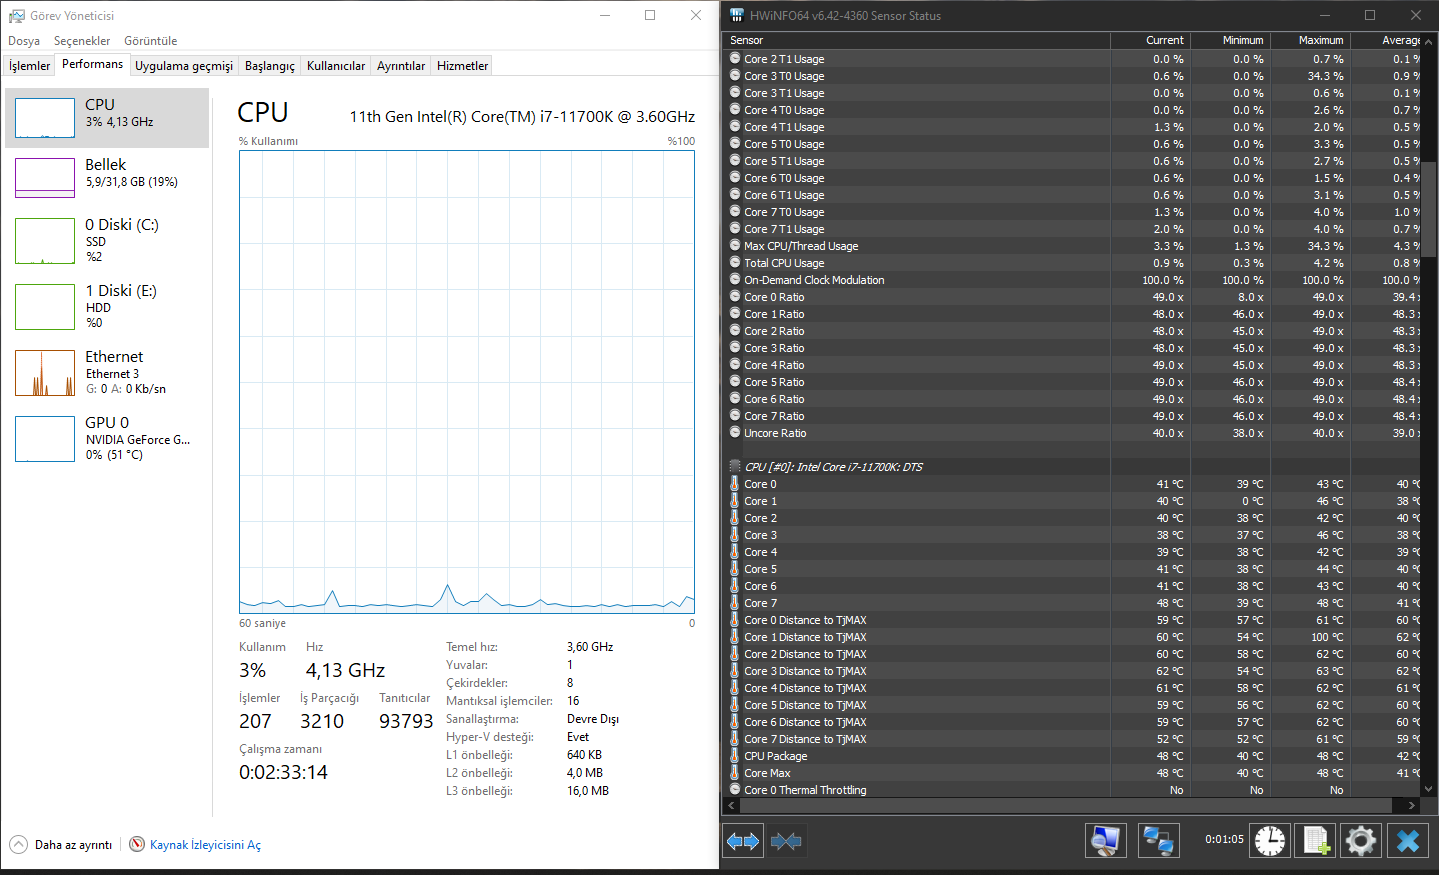Collapse details with the Daha az ayrıntı chevron

coord(19,844)
